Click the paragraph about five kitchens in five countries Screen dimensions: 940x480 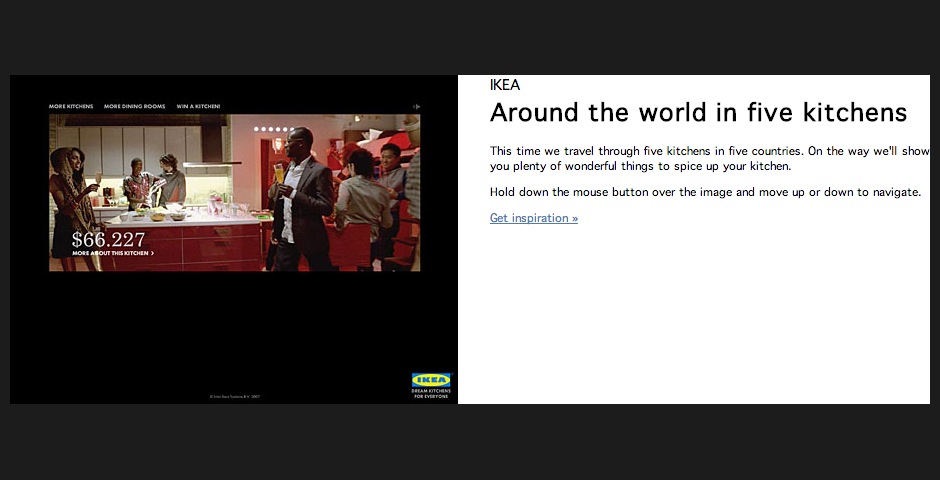(x=710, y=159)
